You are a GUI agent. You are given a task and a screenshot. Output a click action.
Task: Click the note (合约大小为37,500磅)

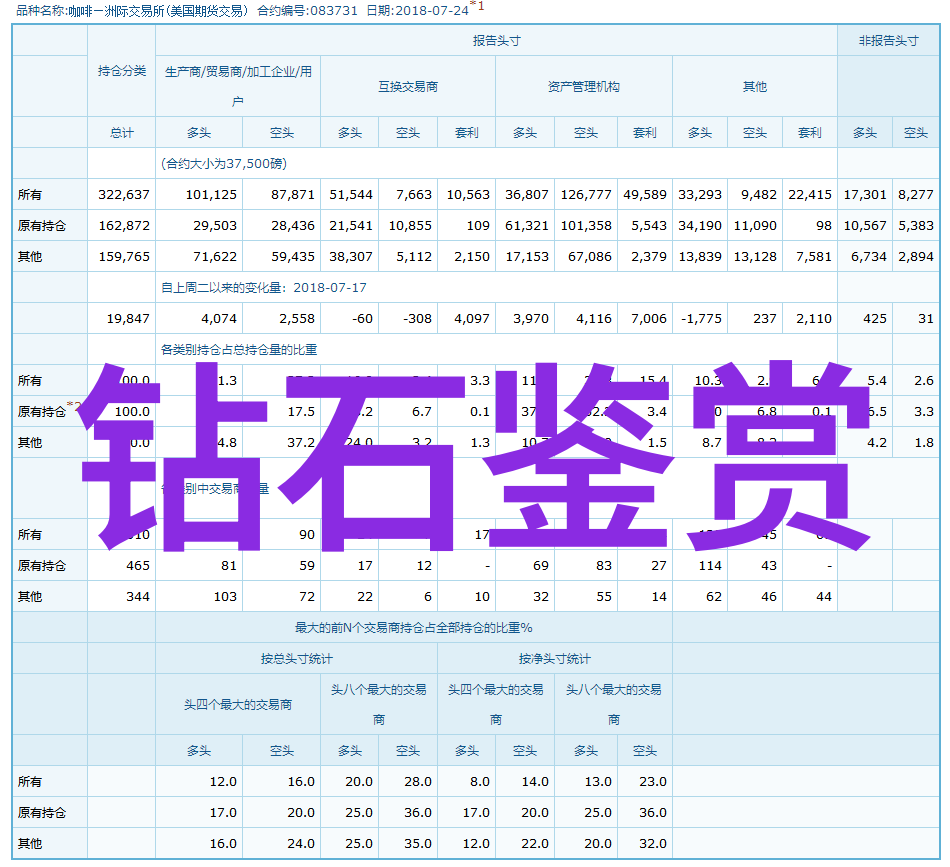pyautogui.click(x=224, y=164)
